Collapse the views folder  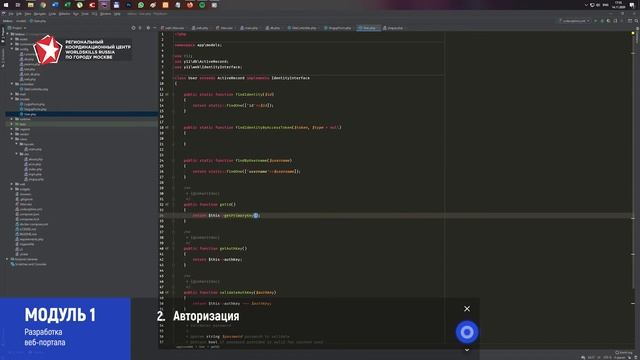[x=12, y=139]
